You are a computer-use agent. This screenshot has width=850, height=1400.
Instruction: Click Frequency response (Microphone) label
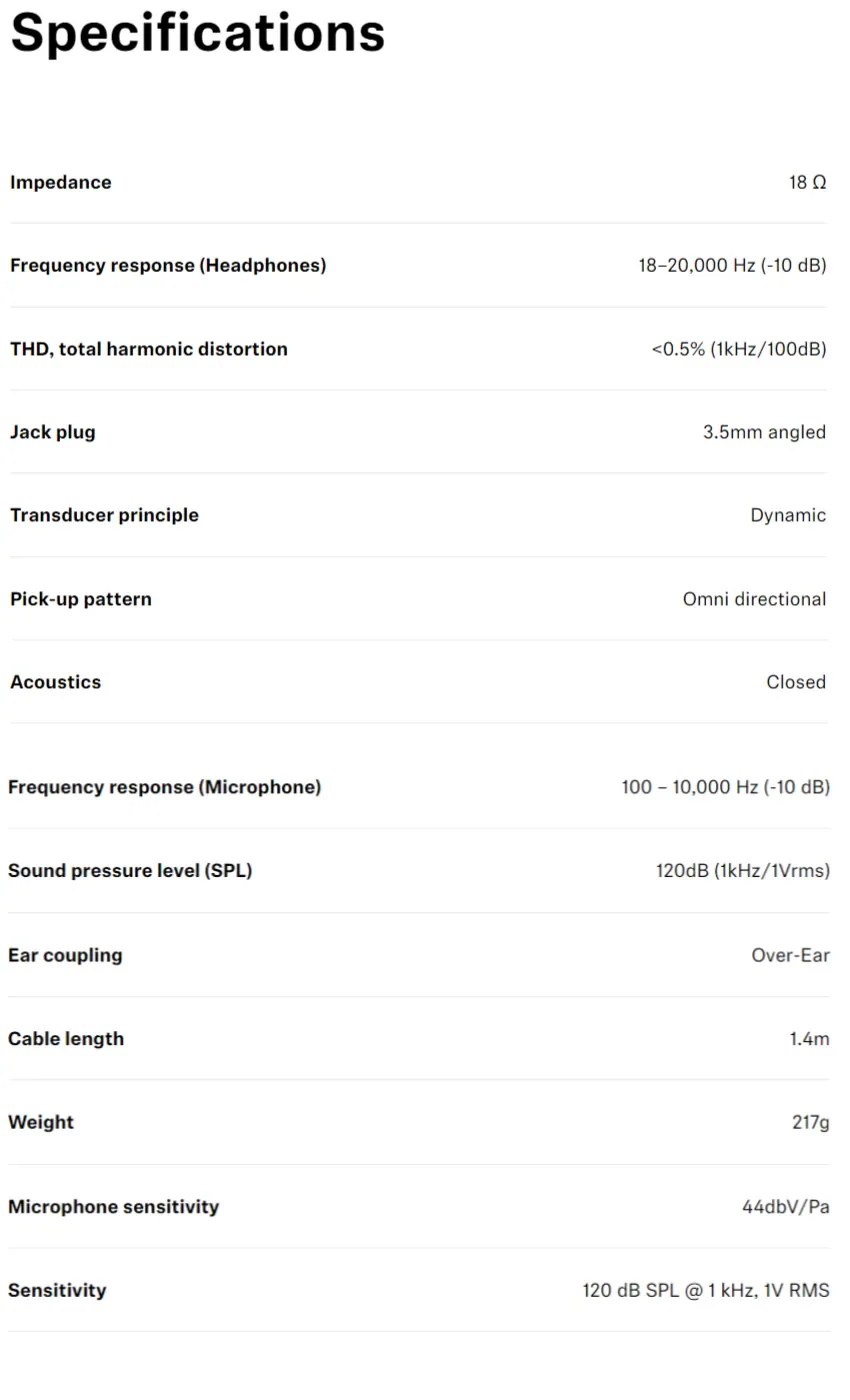click(165, 787)
